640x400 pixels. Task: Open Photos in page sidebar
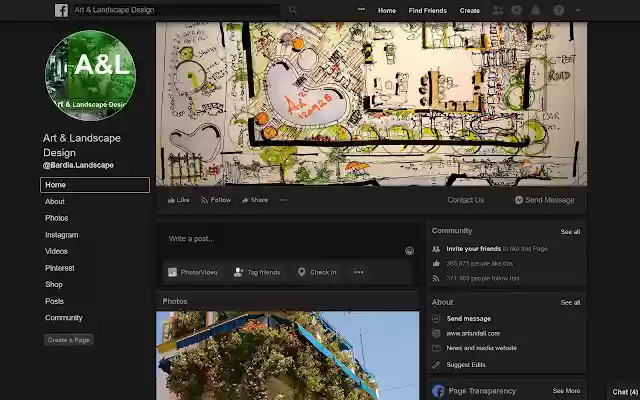click(57, 218)
